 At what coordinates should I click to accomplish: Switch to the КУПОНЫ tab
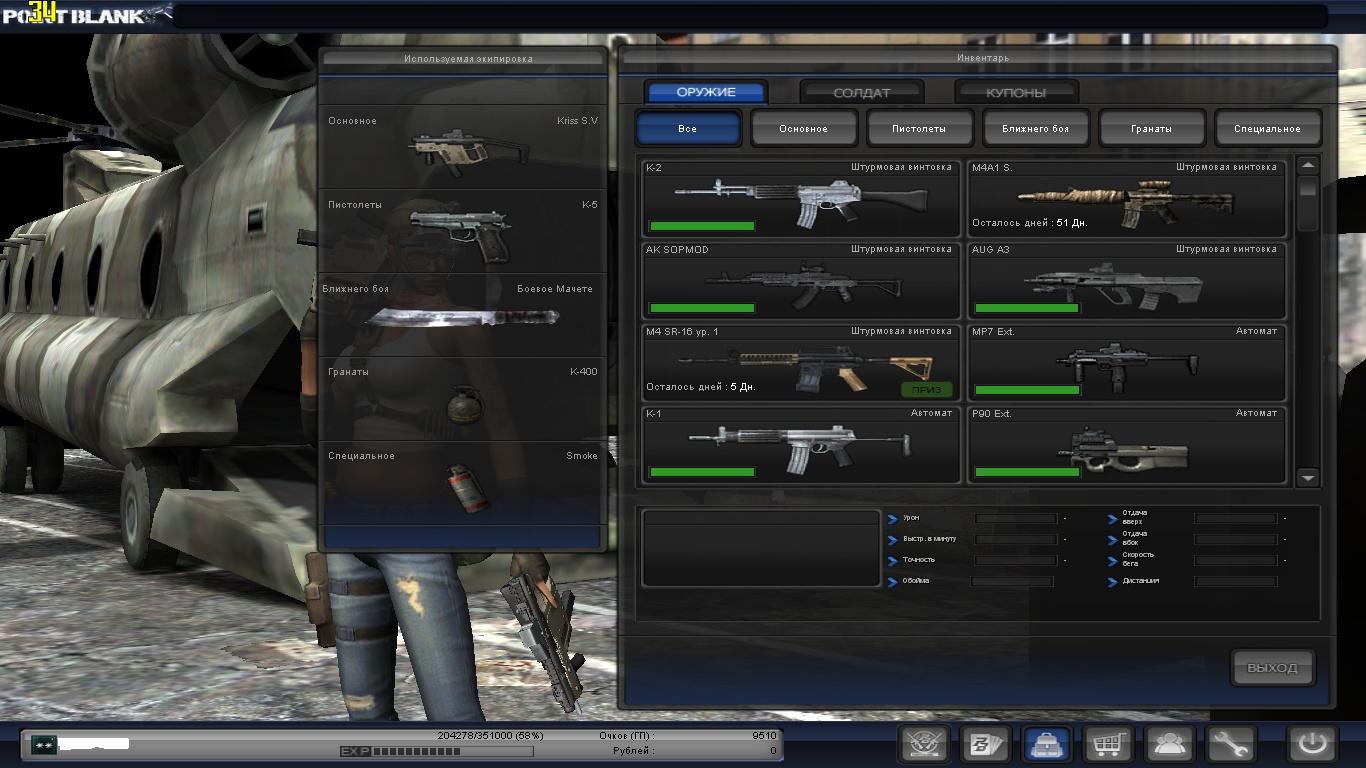click(1016, 92)
